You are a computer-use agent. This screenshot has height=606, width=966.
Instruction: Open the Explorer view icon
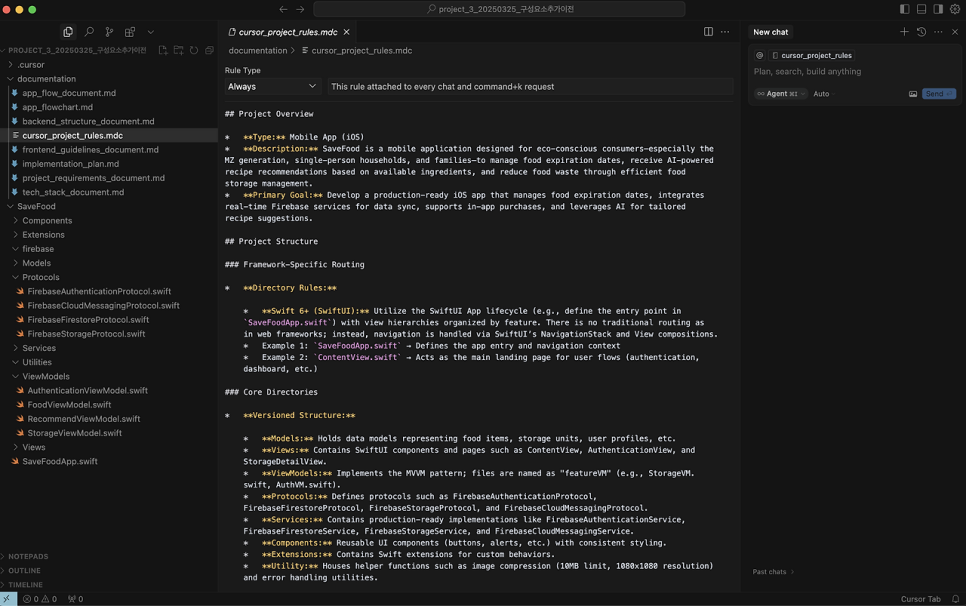pos(68,32)
